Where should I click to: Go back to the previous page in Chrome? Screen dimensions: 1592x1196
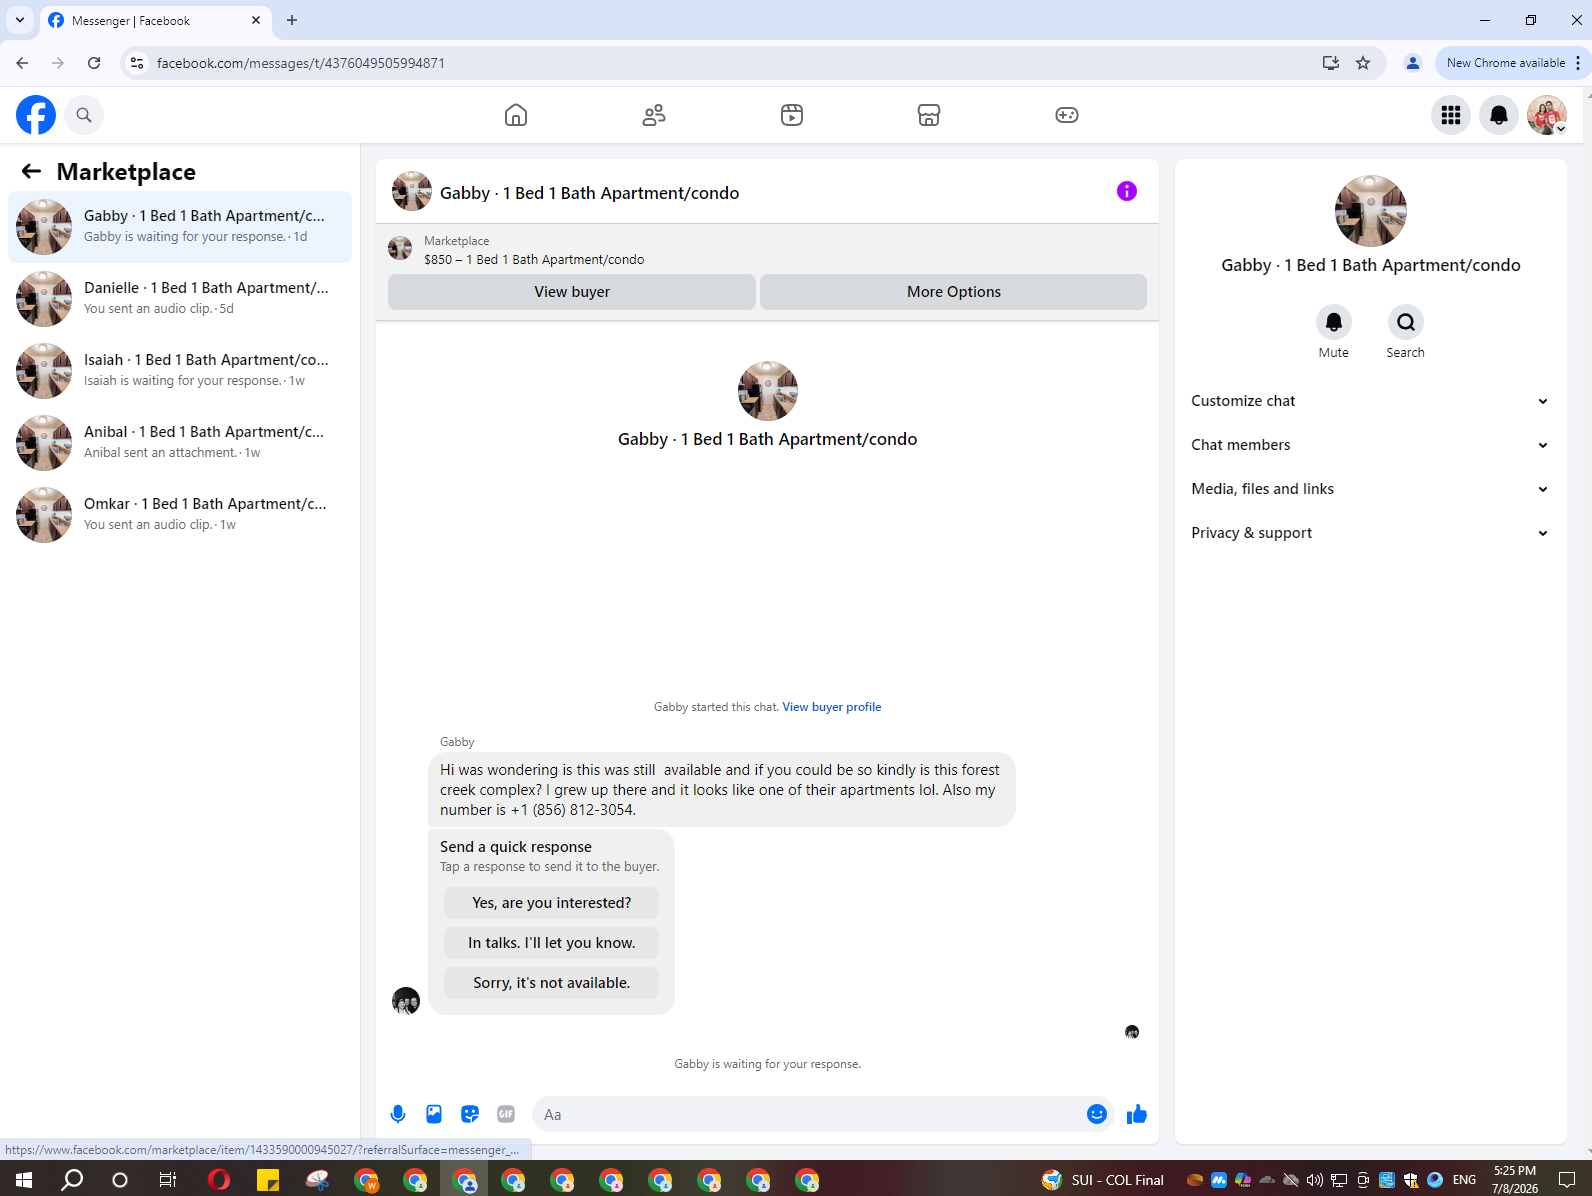point(22,63)
